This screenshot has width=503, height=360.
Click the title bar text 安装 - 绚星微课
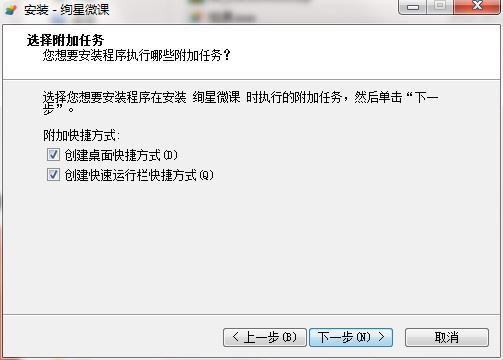point(67,10)
